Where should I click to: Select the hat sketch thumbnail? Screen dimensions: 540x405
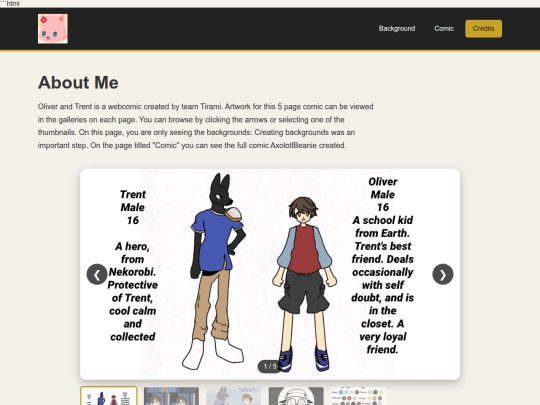coord(296,396)
